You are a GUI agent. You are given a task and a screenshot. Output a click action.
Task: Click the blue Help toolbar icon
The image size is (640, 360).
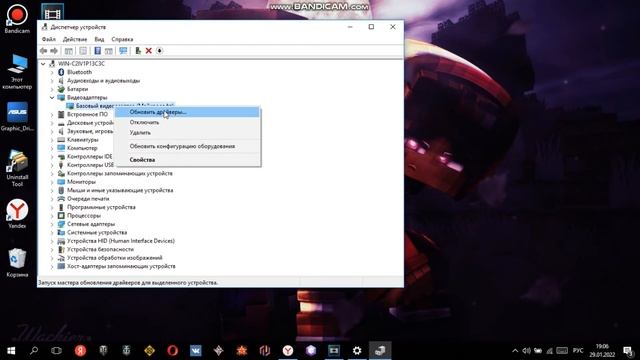pyautogui.click(x=98, y=51)
